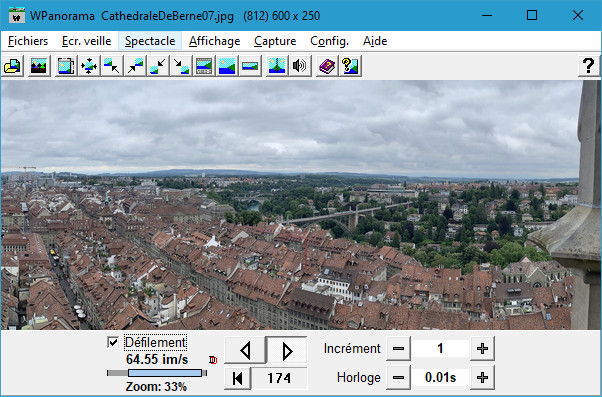Open the Affichage menu
This screenshot has height=397, width=602.
tap(215, 41)
